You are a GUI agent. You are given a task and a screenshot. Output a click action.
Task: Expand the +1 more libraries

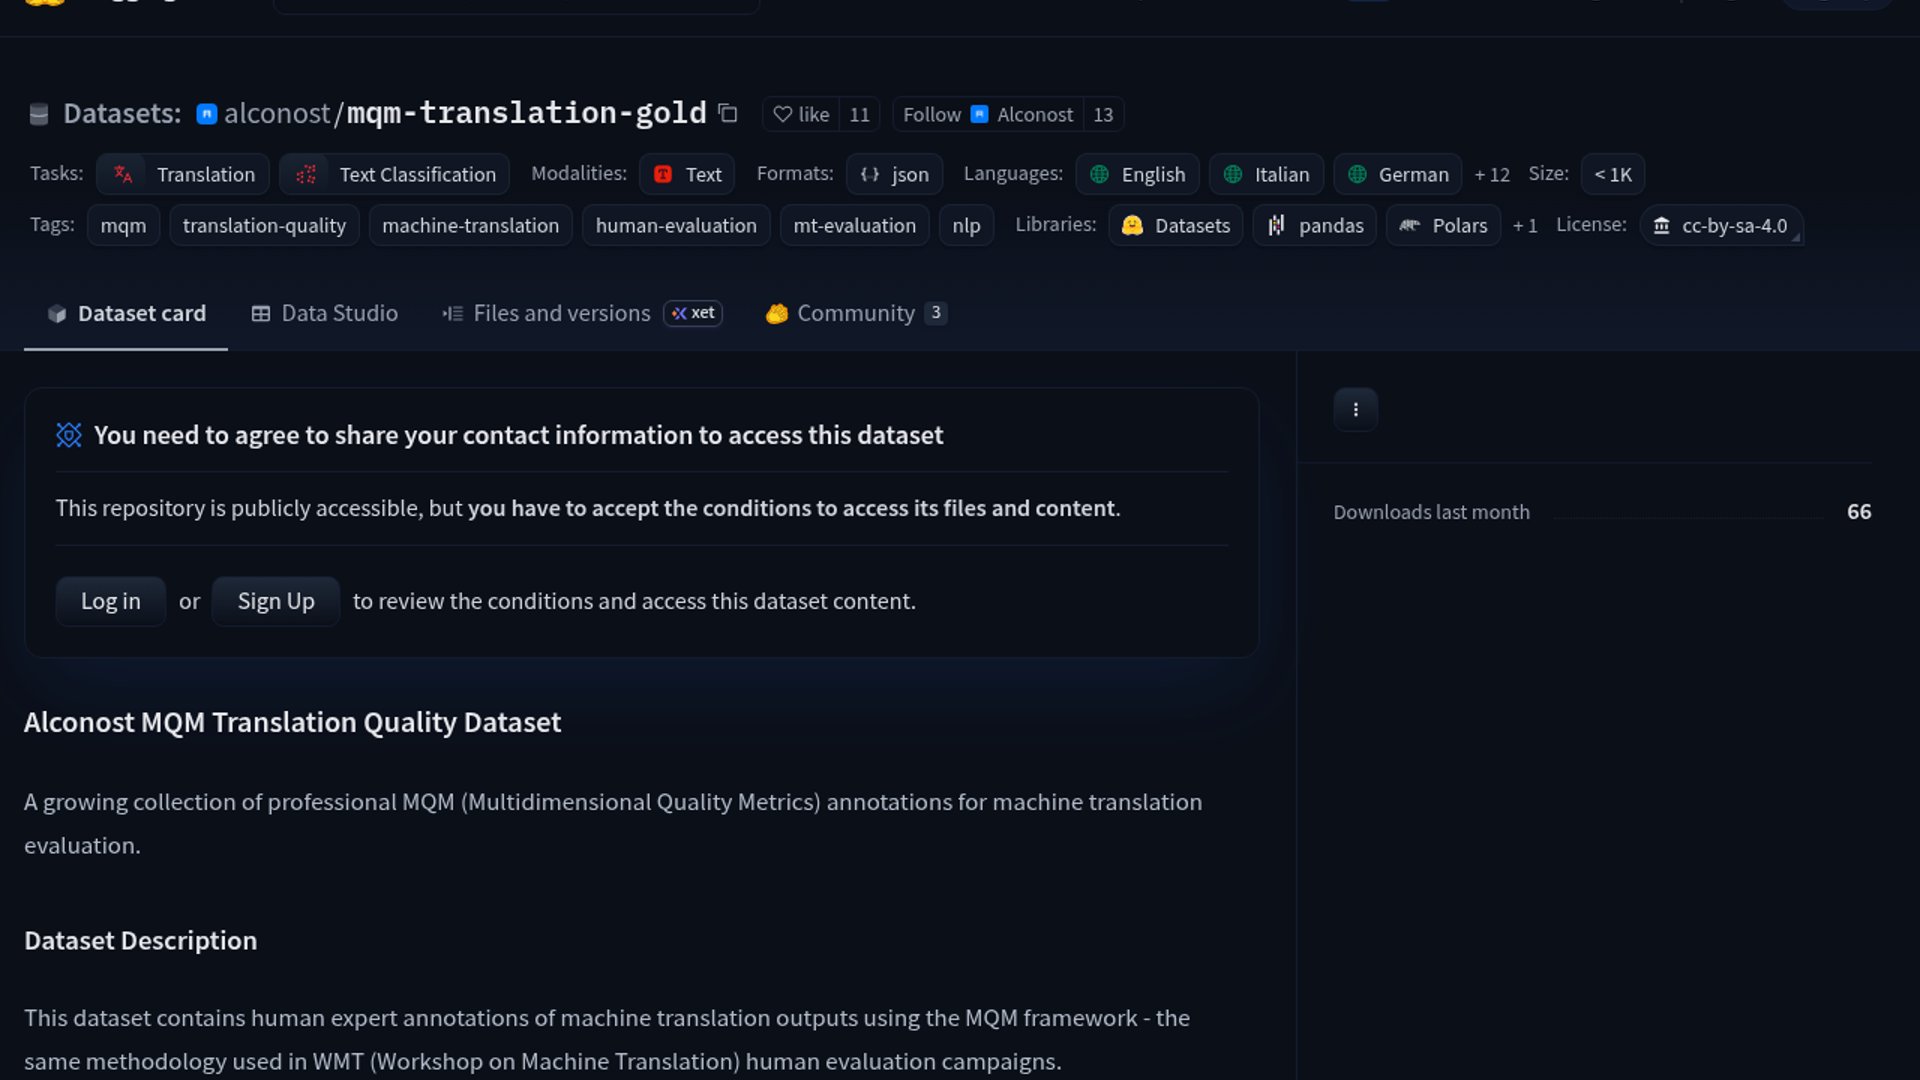click(1524, 226)
